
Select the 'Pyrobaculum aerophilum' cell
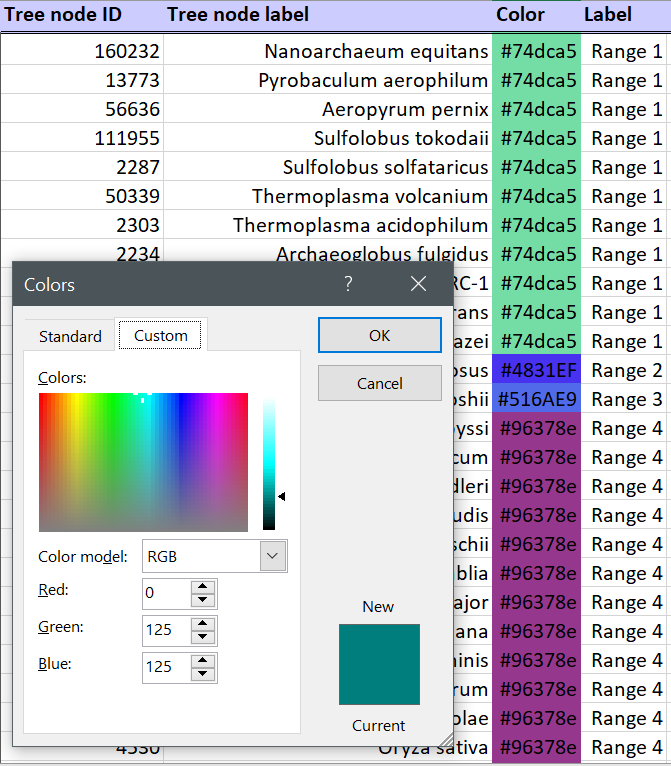click(x=328, y=80)
